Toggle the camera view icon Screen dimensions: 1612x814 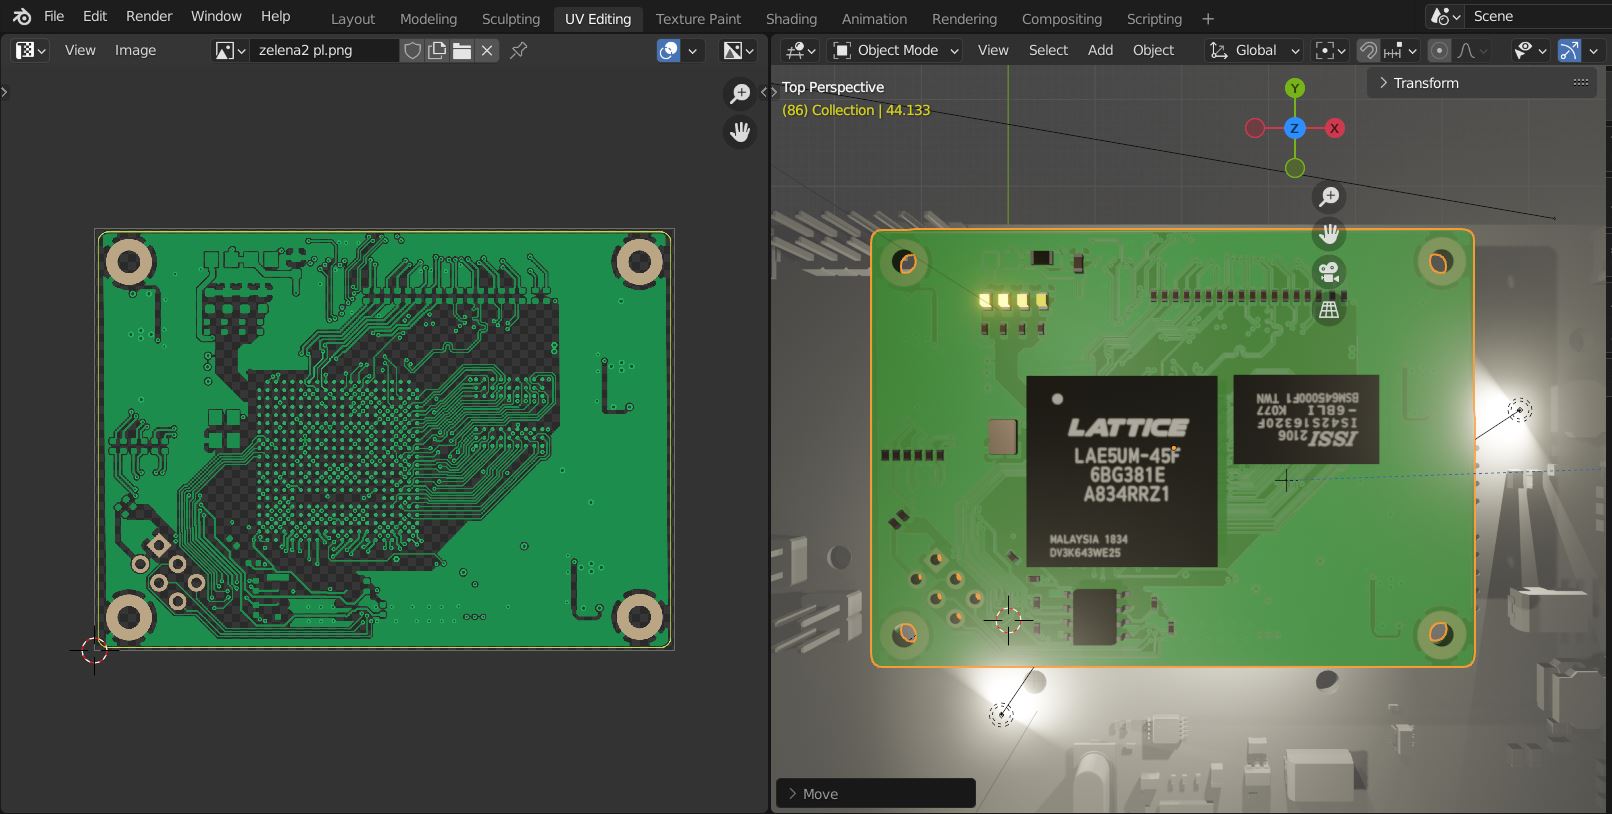tap(1329, 272)
